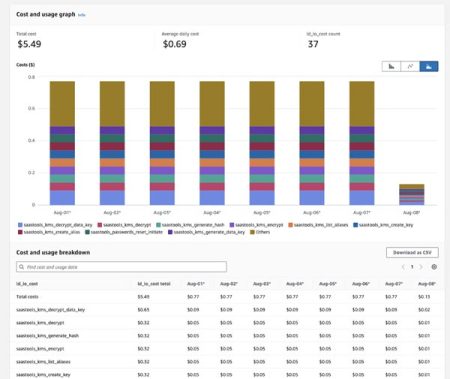
Task: Click saastools_passwords_reset_initiate legend entry
Action: click(124, 232)
